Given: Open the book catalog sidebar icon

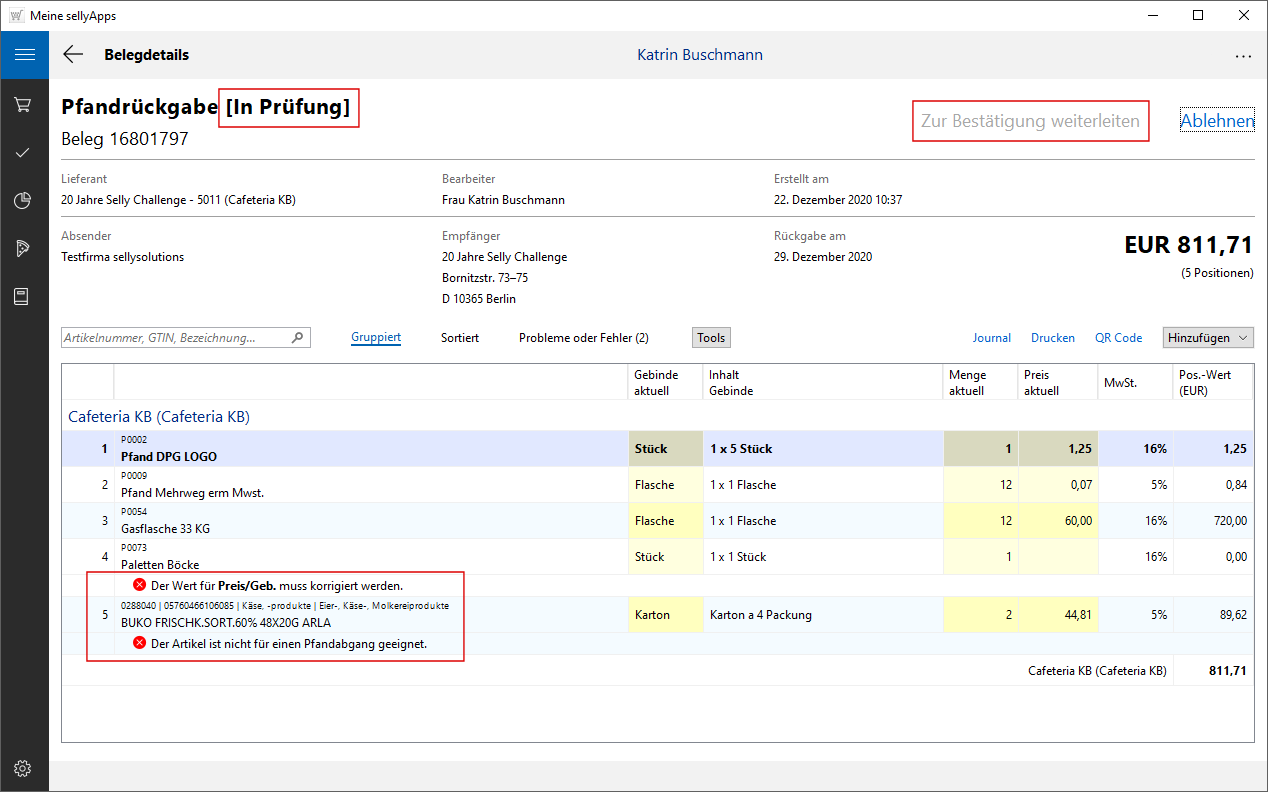Looking at the screenshot, I should (24, 297).
